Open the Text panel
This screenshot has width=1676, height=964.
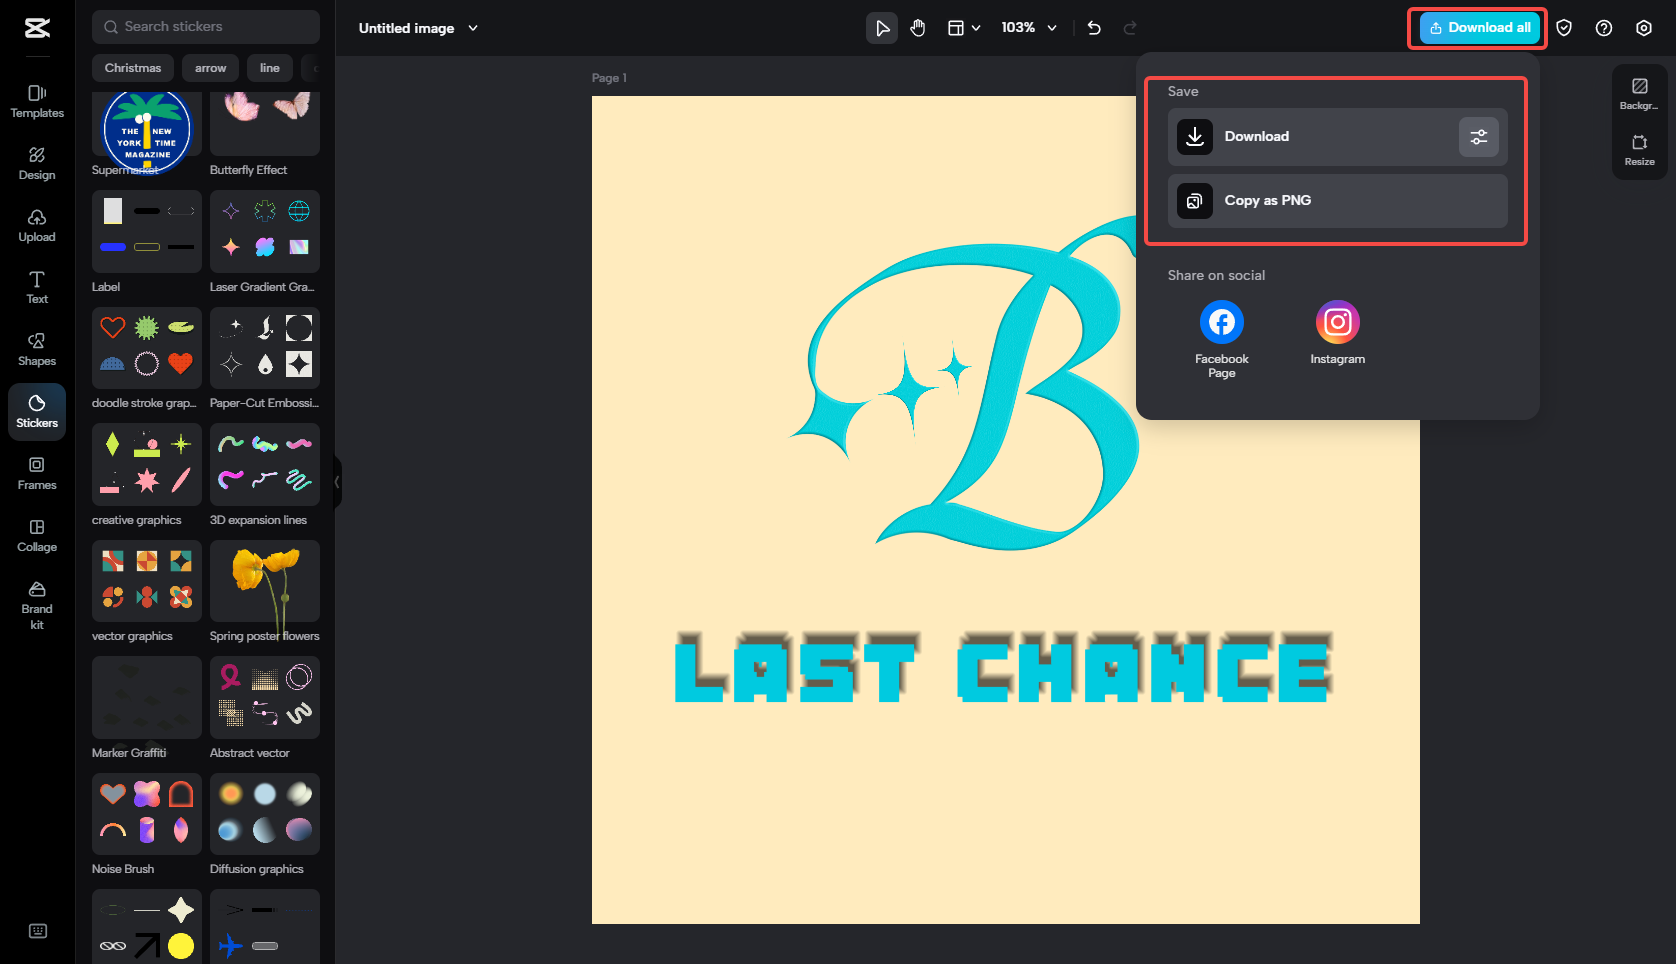36,287
